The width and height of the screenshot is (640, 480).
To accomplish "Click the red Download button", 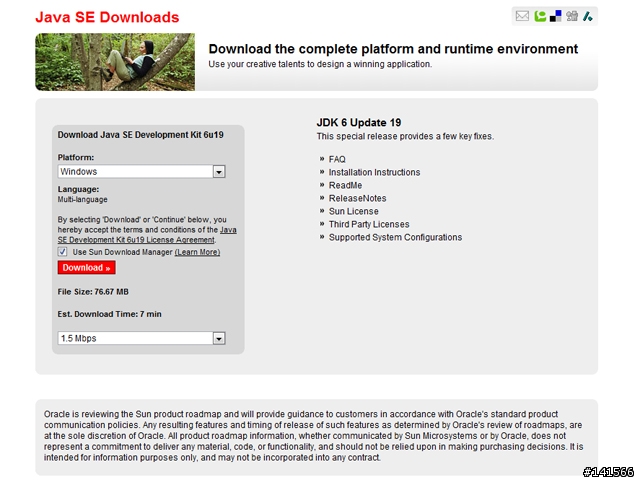I will pos(87,268).
